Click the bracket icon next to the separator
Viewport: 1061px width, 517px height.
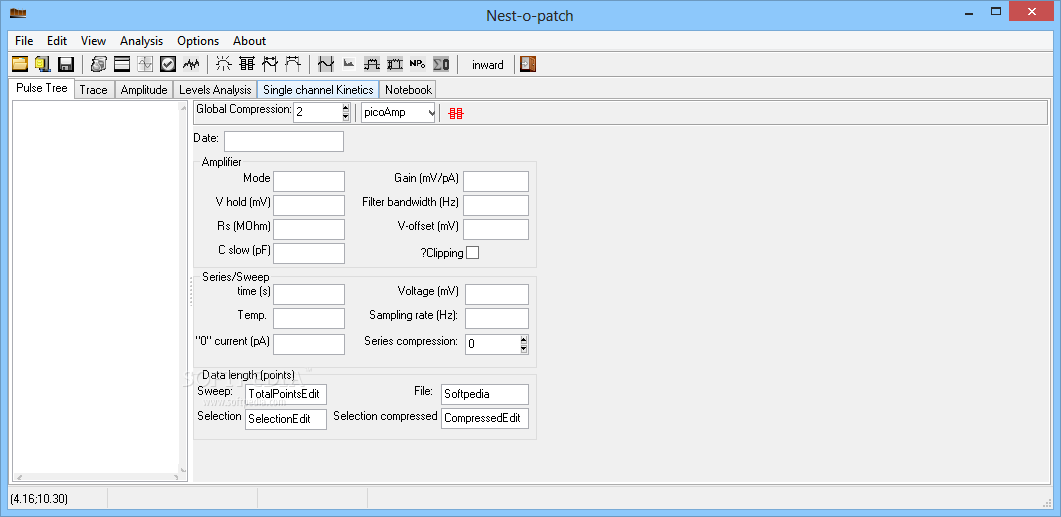293,64
